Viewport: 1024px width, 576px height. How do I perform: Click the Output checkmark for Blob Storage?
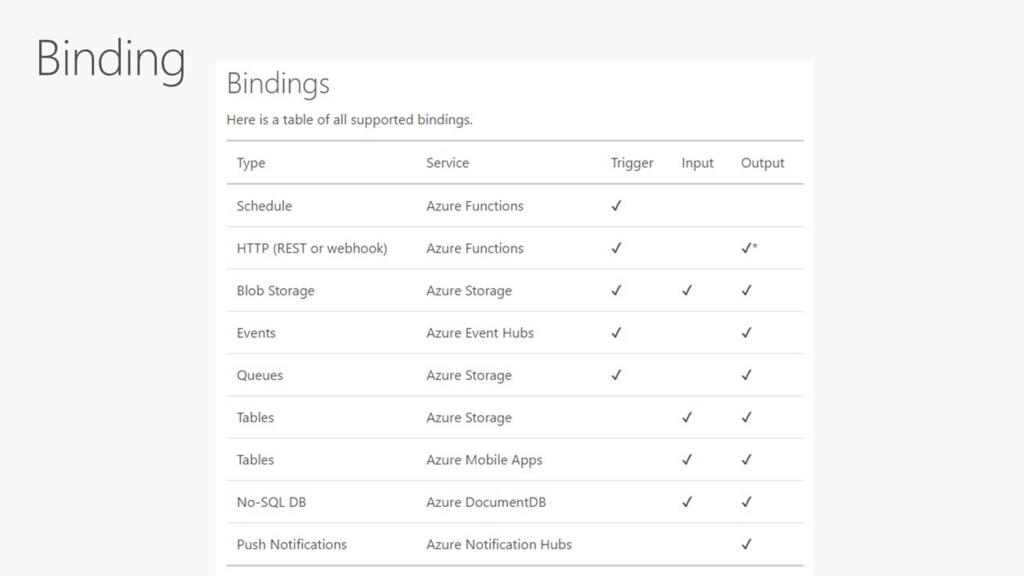(746, 291)
